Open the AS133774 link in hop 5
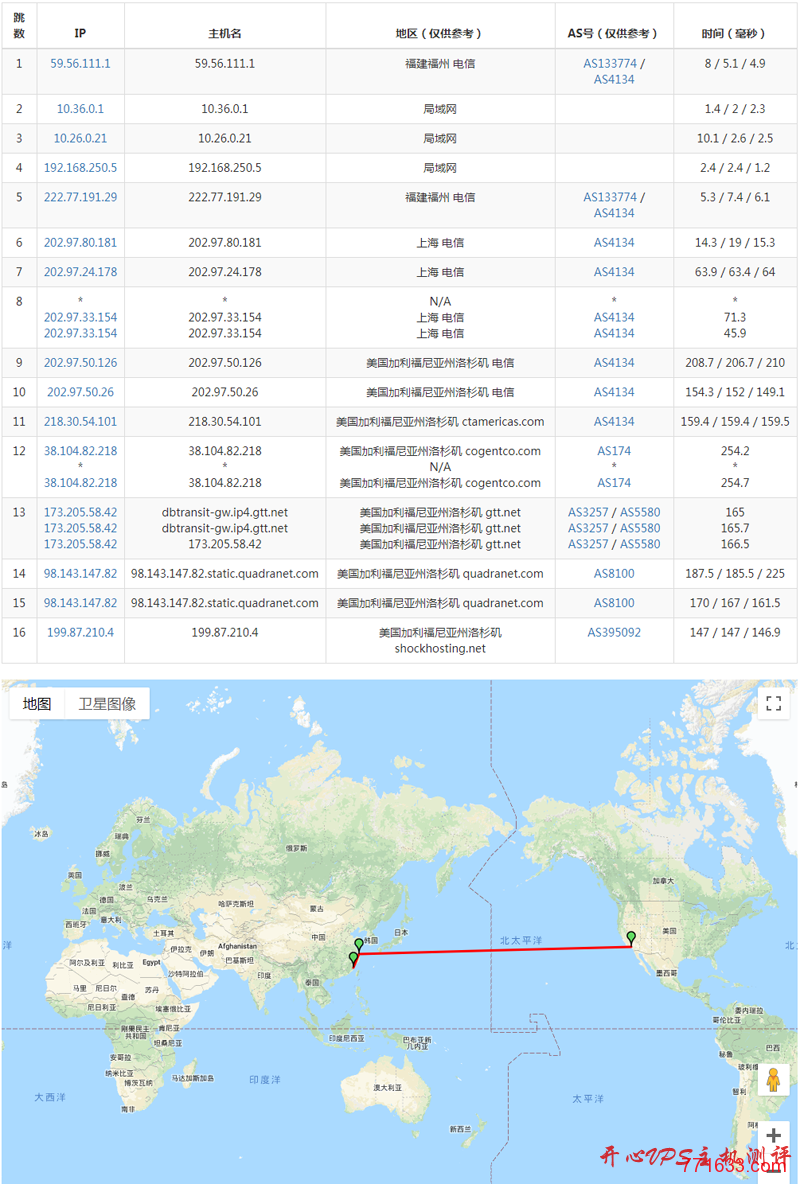Image resolution: width=800 pixels, height=1184 pixels. tap(610, 197)
